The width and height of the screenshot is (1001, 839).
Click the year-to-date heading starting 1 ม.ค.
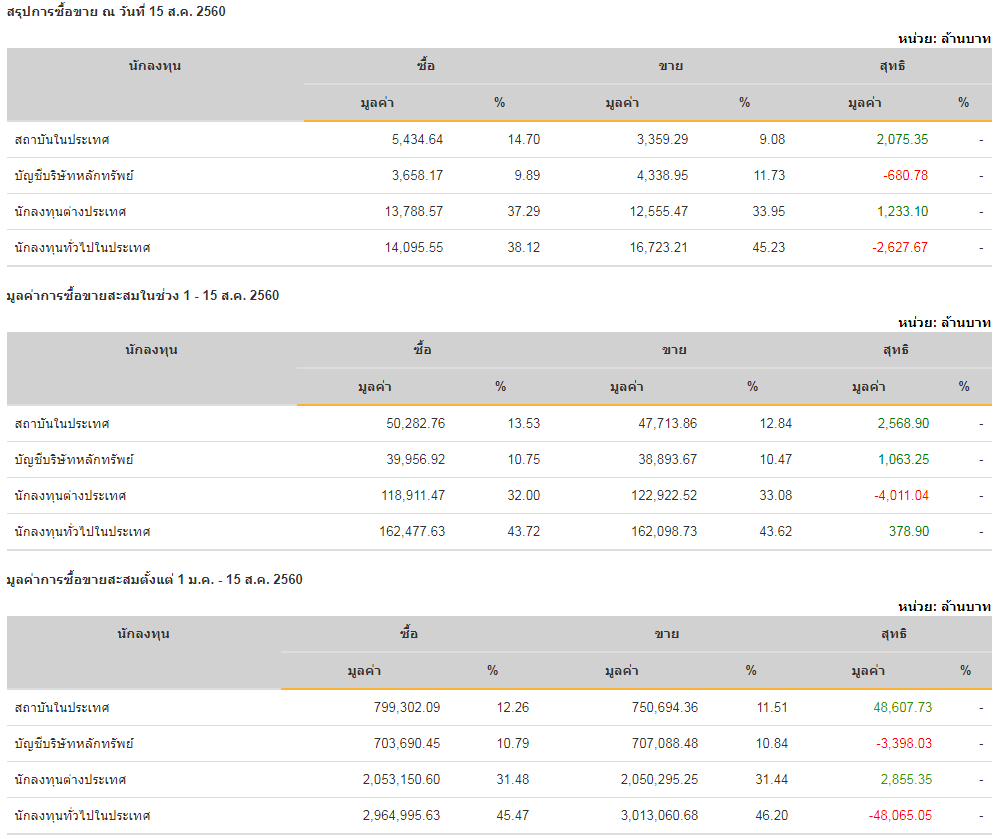tap(154, 579)
